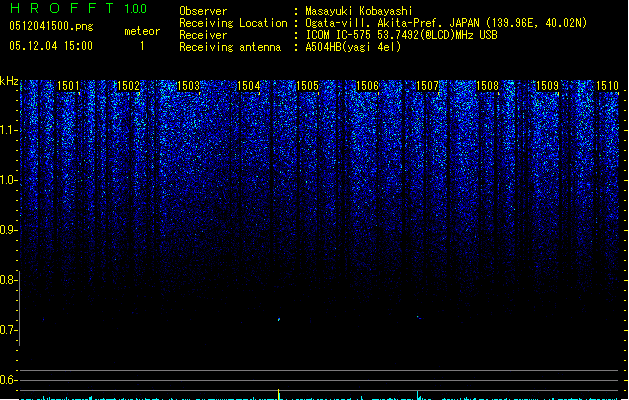Click the 1504 time marker

pyautogui.click(x=248, y=86)
